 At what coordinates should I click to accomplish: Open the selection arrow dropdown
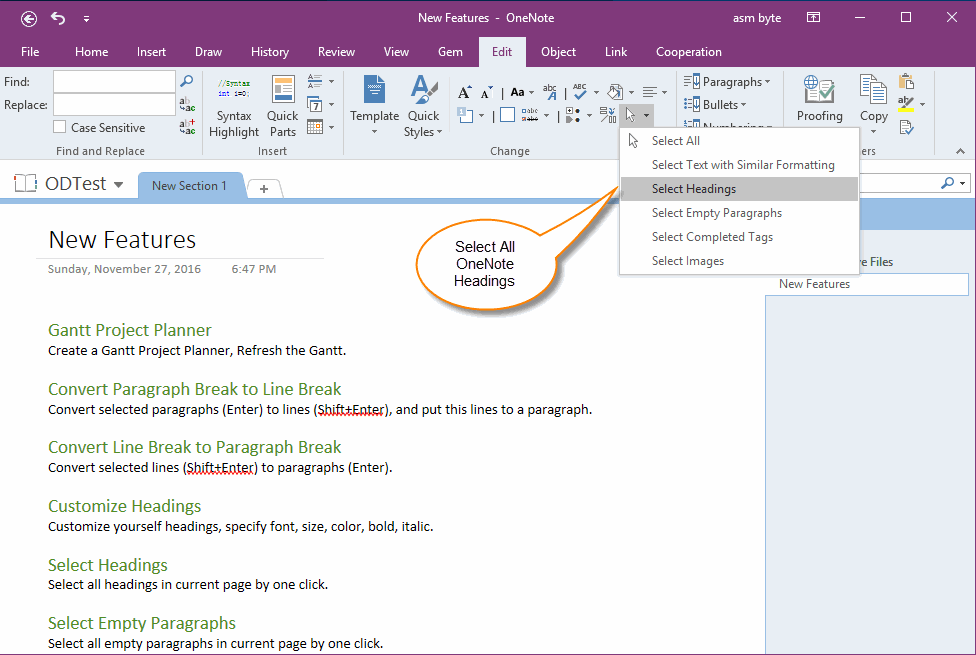pyautogui.click(x=646, y=115)
